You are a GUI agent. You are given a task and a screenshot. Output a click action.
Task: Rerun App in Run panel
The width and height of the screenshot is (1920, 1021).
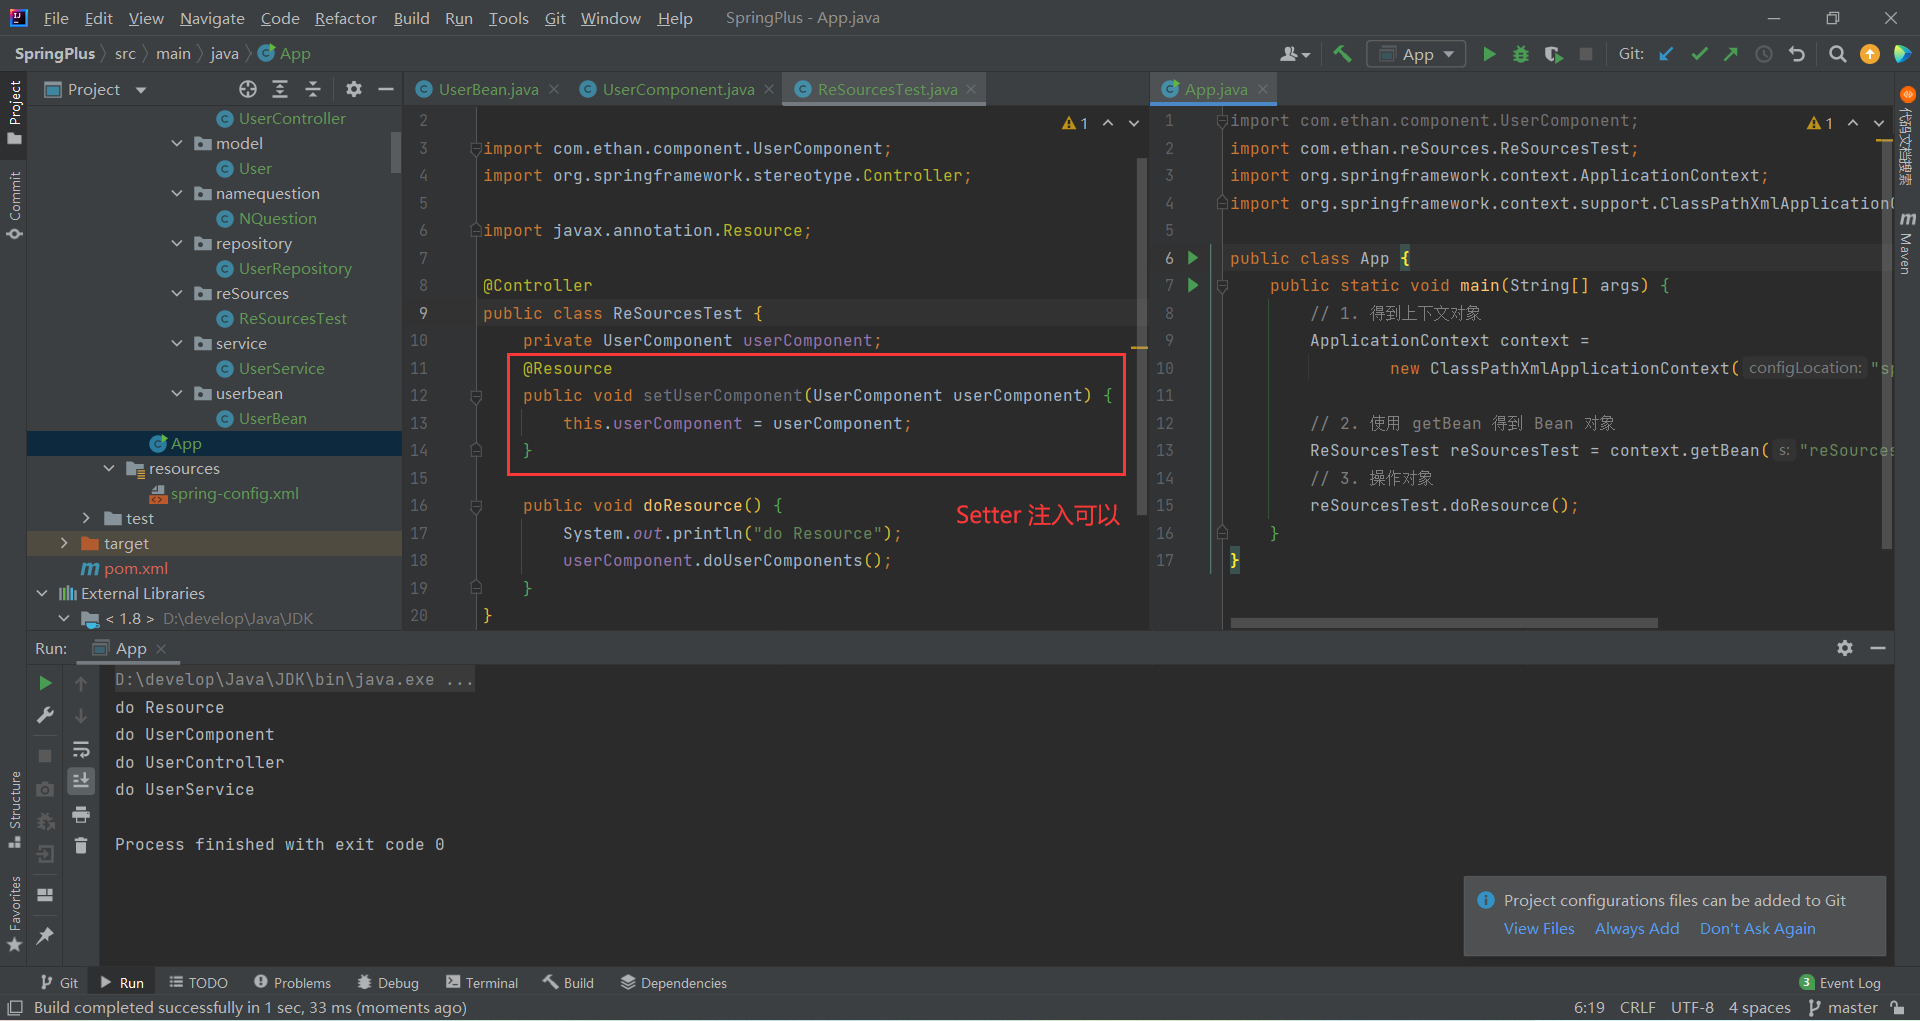tap(45, 683)
